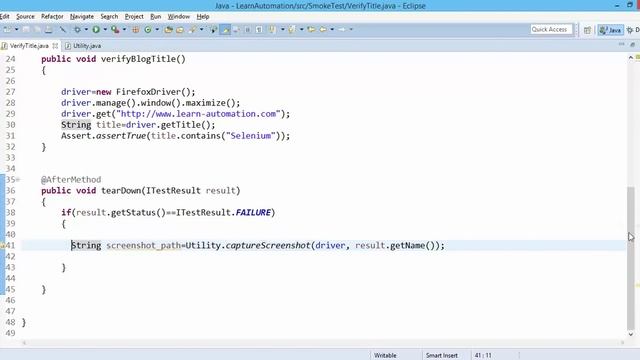The image size is (640, 360).
Task: Click the Save All toolbar icon
Action: click(x=37, y=29)
